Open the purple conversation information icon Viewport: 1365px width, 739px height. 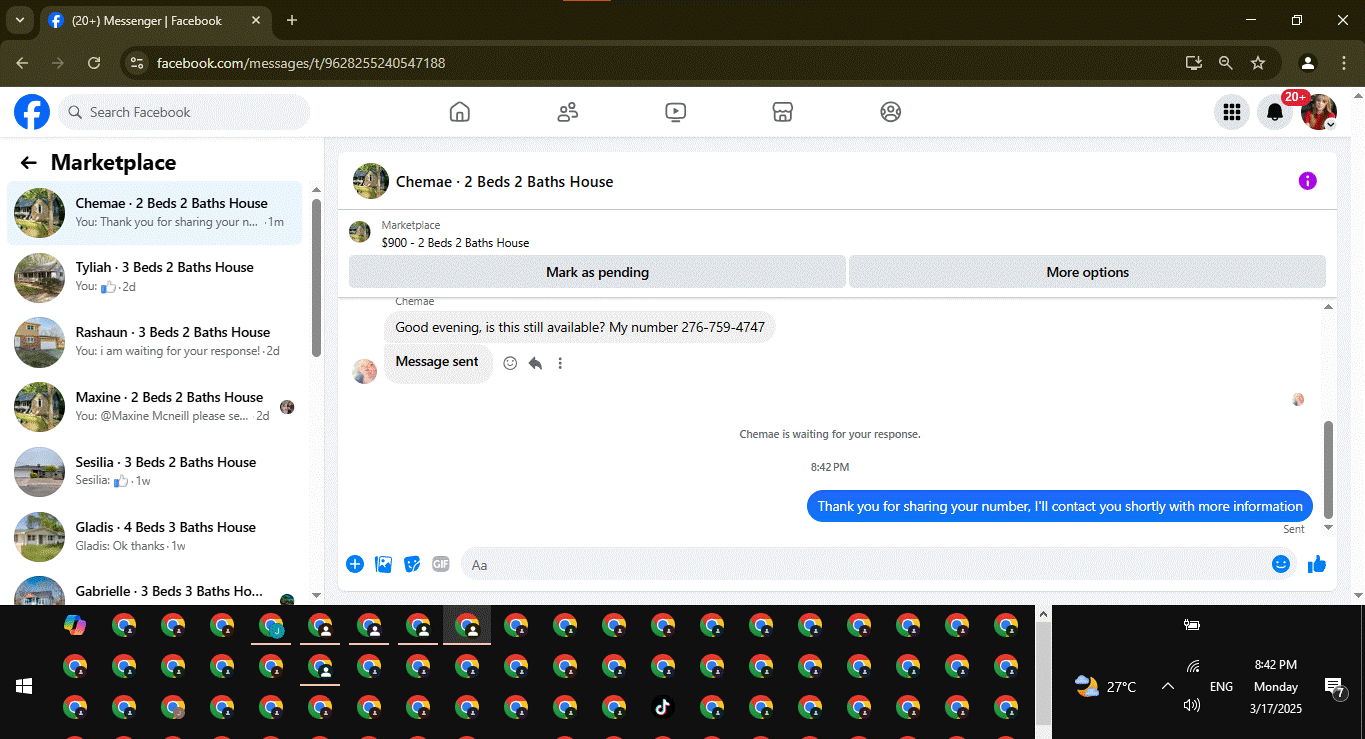[1307, 181]
